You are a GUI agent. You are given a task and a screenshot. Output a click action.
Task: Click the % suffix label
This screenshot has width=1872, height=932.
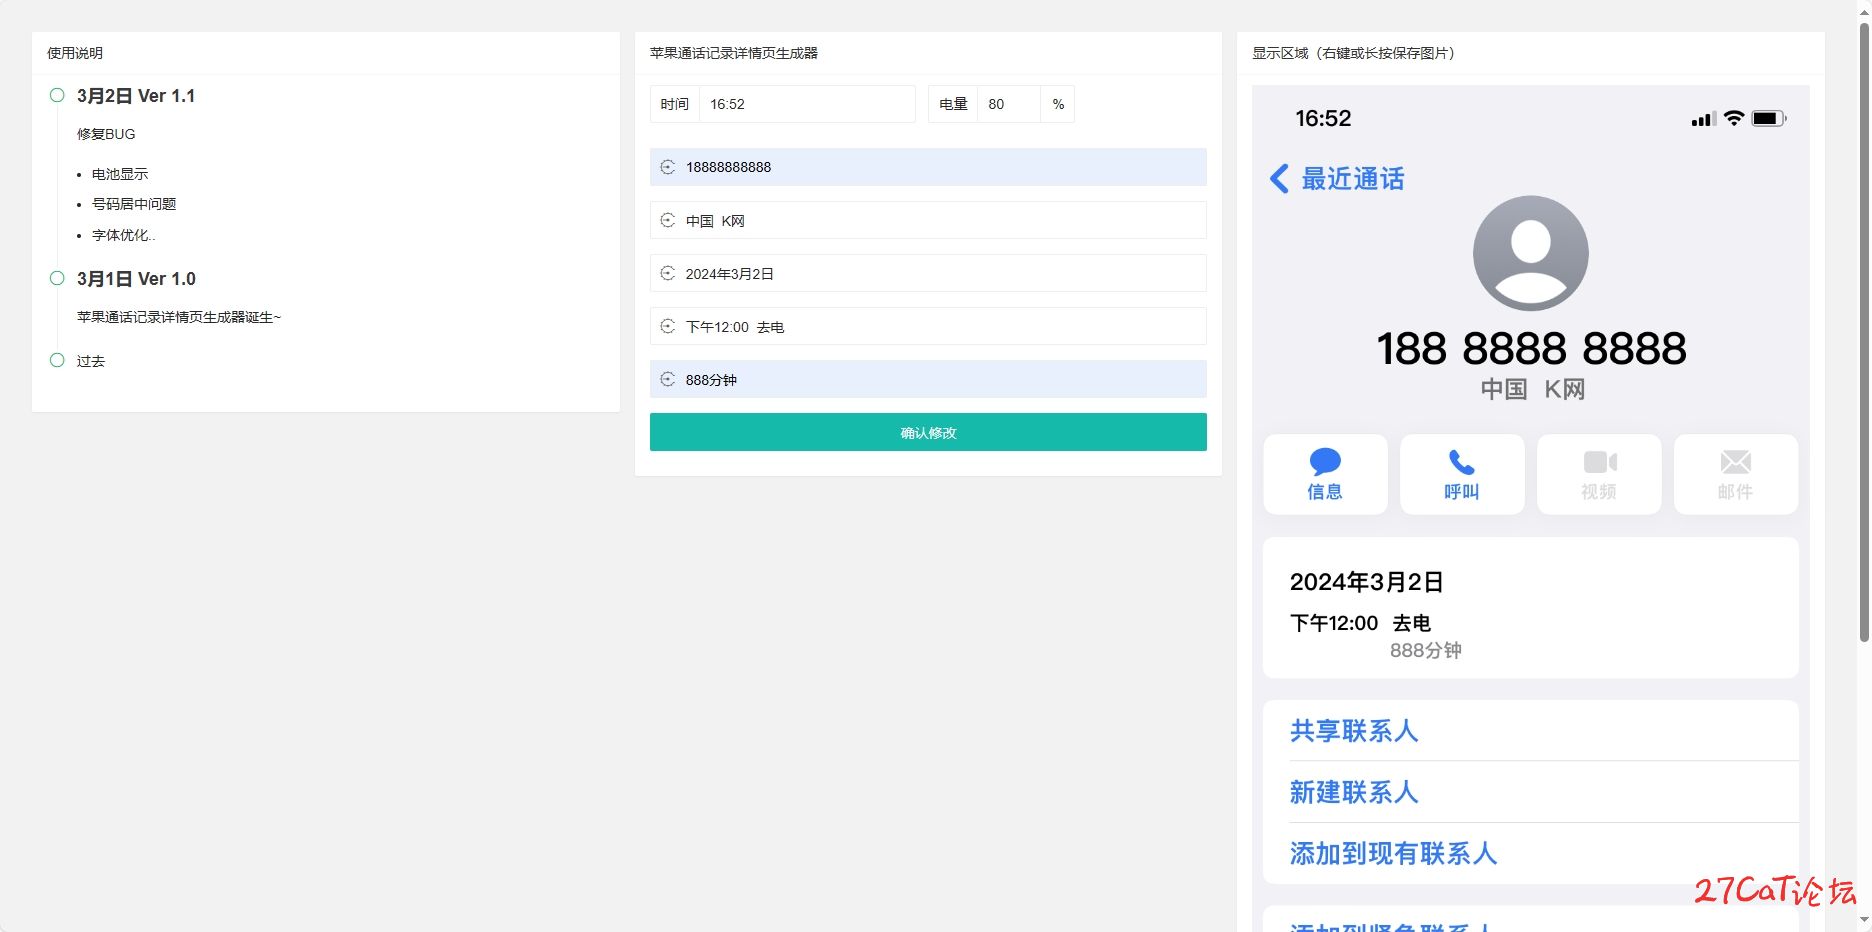click(1058, 104)
